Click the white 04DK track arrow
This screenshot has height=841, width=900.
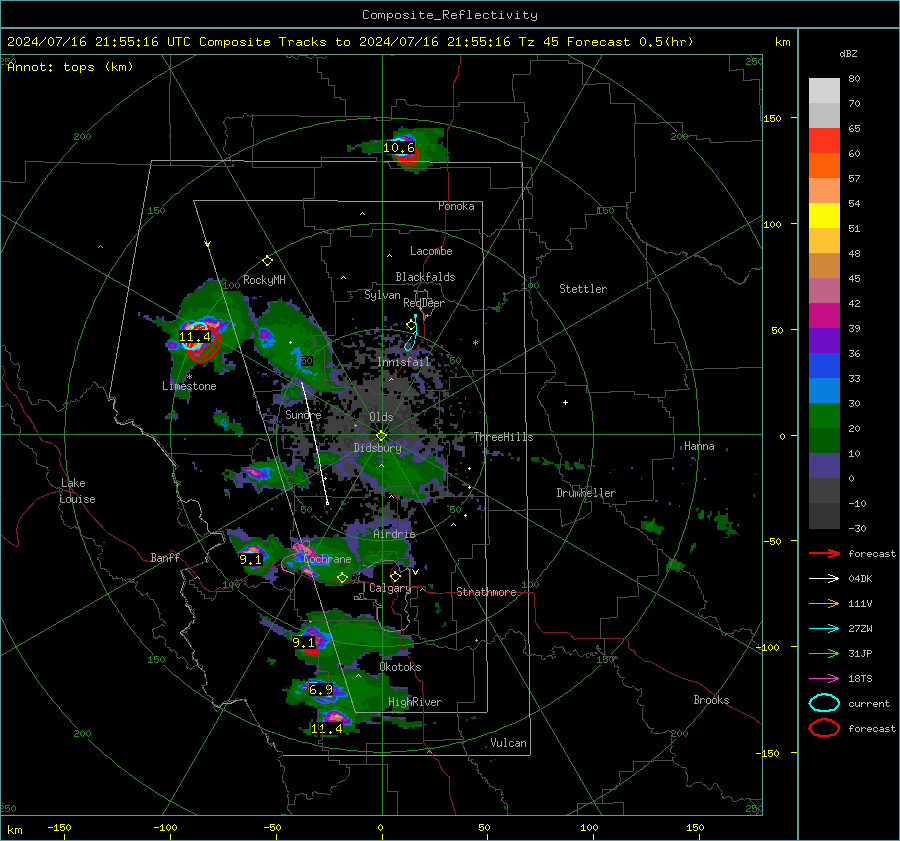(824, 578)
